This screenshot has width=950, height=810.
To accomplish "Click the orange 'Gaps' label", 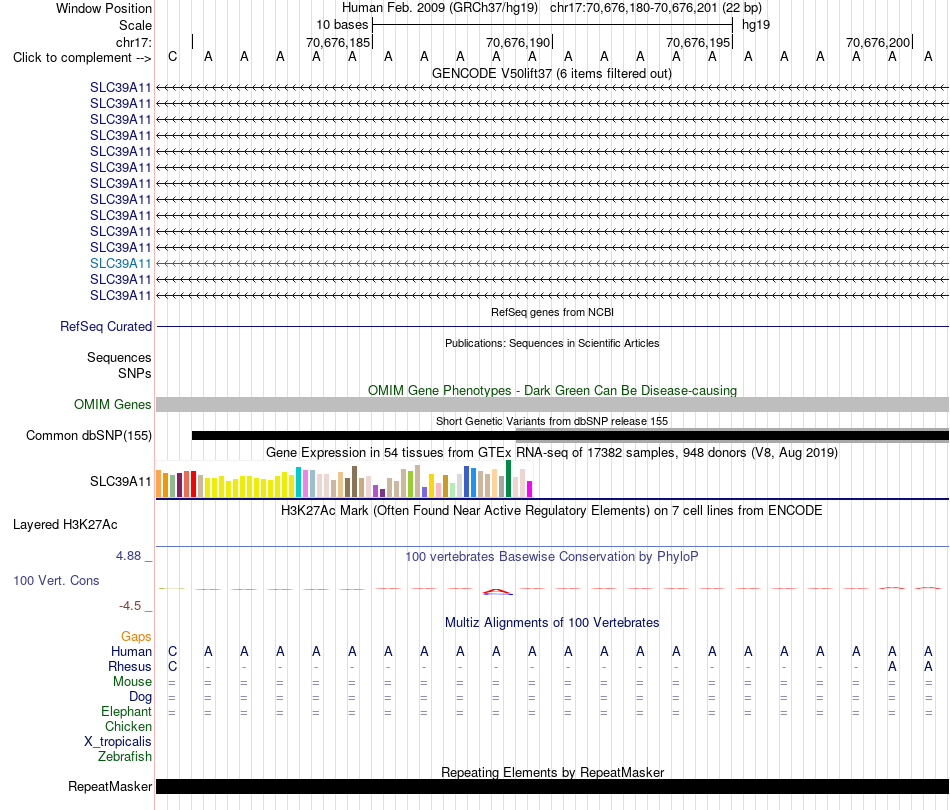I will (136, 636).
